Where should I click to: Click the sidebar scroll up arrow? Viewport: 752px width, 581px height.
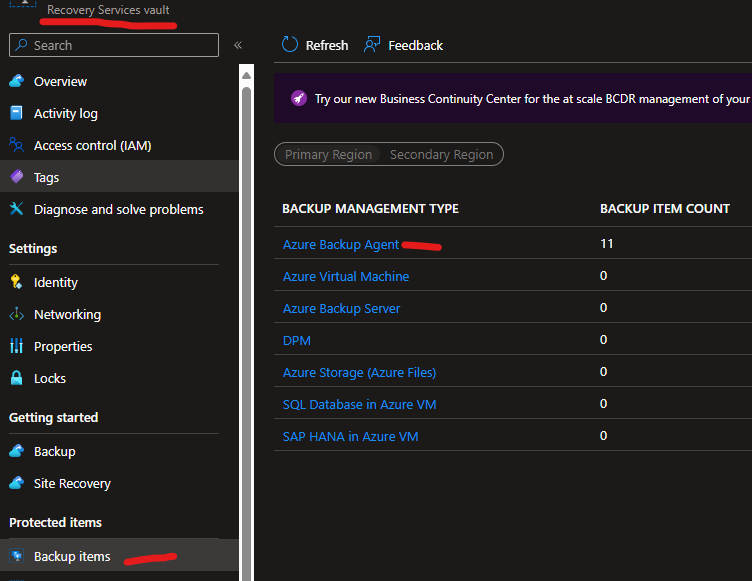pyautogui.click(x=247, y=75)
